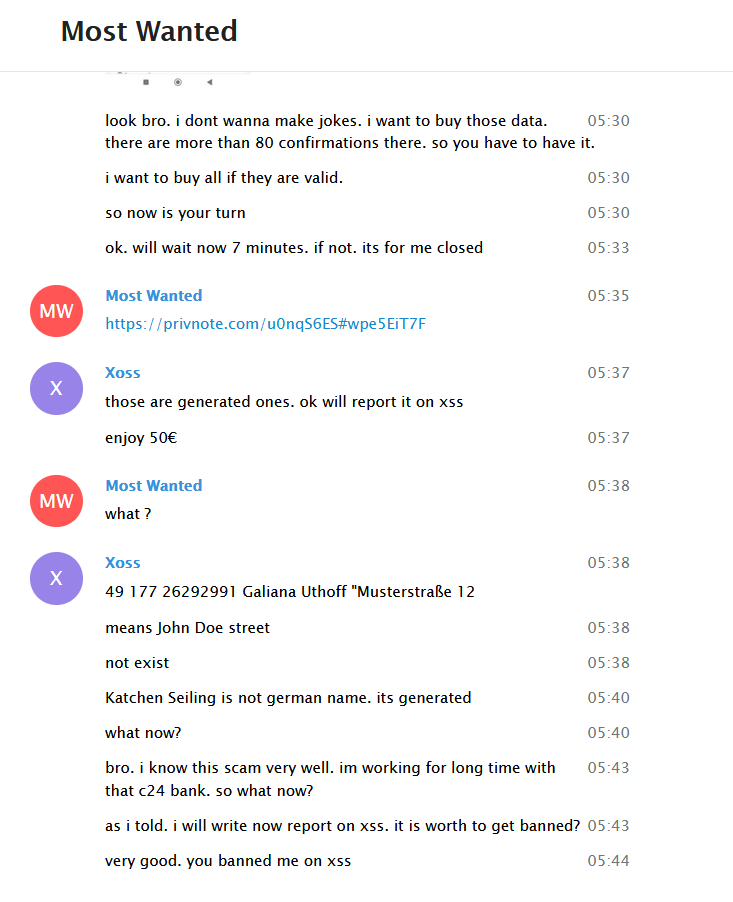
Task: Click the "Most Wanted" sender name above "what ?"
Action: [154, 486]
